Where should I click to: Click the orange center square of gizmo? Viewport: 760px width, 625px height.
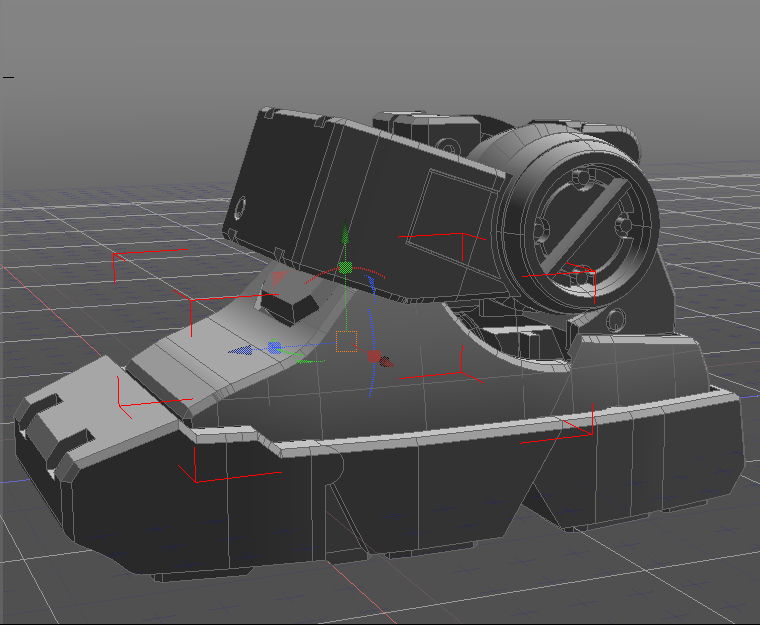346,342
